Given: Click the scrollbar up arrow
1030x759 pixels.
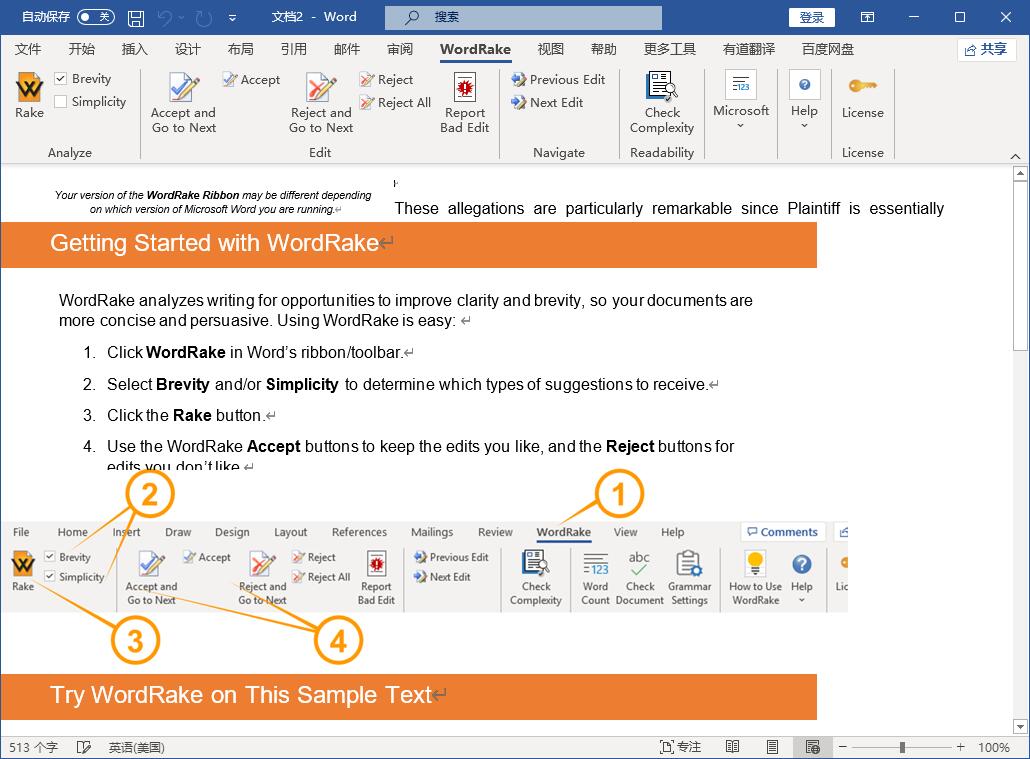Looking at the screenshot, I should [1019, 174].
